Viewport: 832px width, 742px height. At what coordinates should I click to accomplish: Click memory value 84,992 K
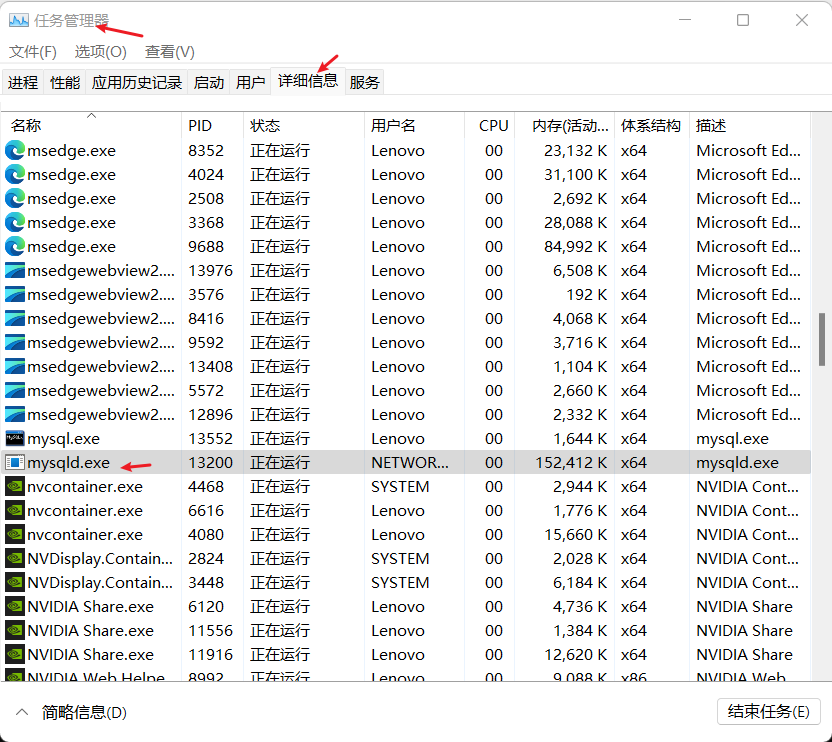click(576, 247)
